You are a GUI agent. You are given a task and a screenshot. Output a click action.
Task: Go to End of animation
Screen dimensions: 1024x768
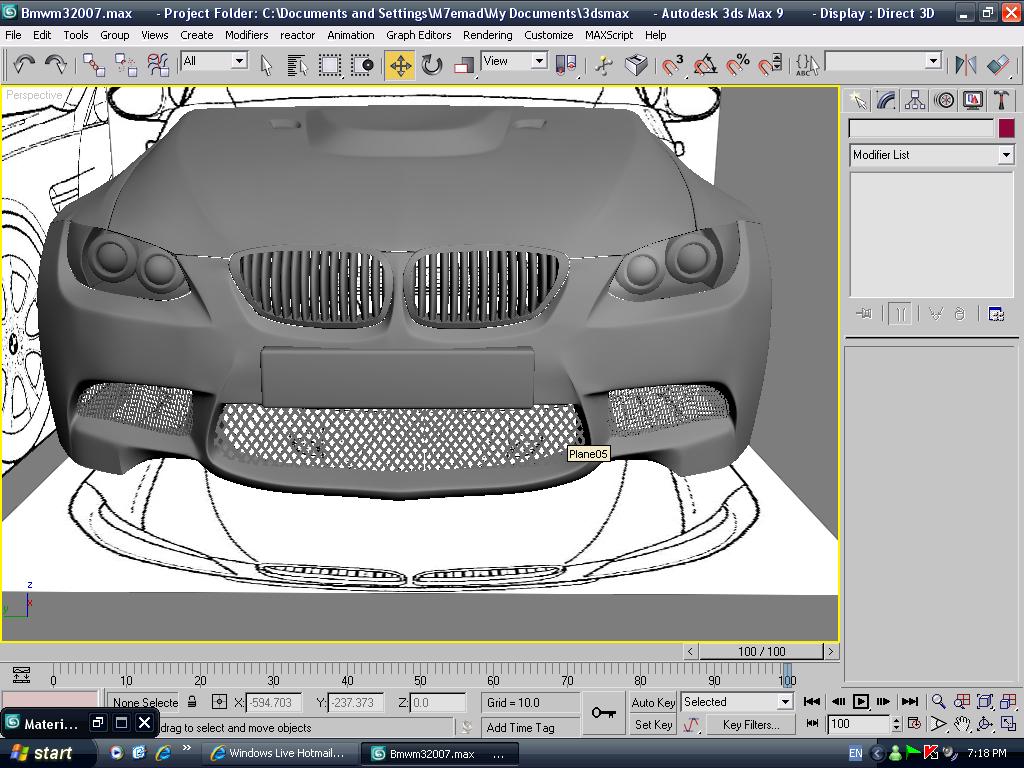point(910,701)
